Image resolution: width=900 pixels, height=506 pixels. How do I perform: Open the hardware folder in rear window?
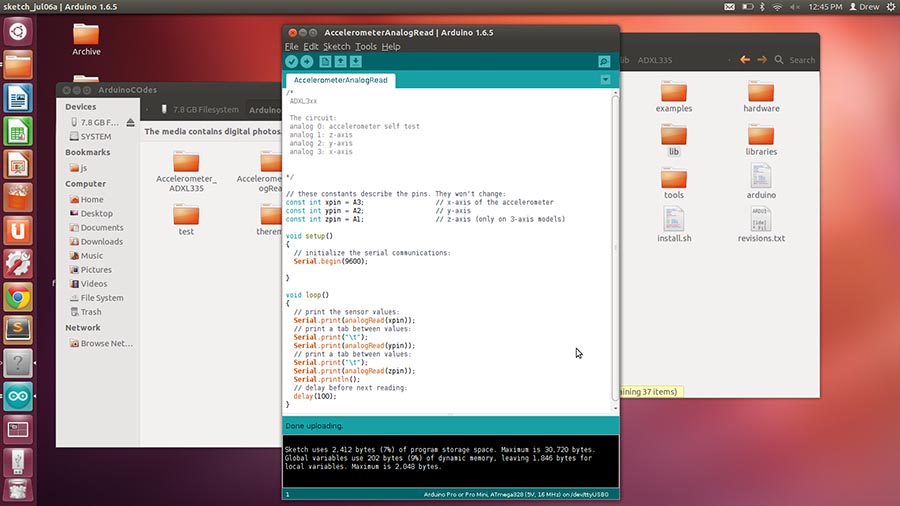pos(761,96)
